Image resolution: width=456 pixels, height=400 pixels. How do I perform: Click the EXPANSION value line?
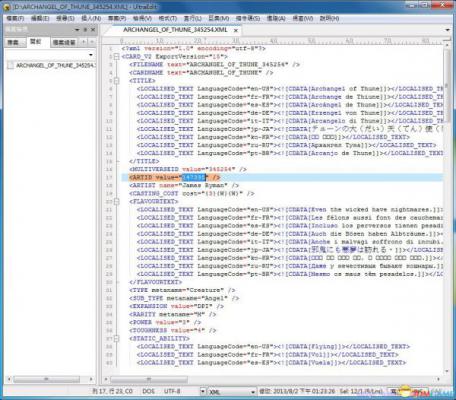177,306
